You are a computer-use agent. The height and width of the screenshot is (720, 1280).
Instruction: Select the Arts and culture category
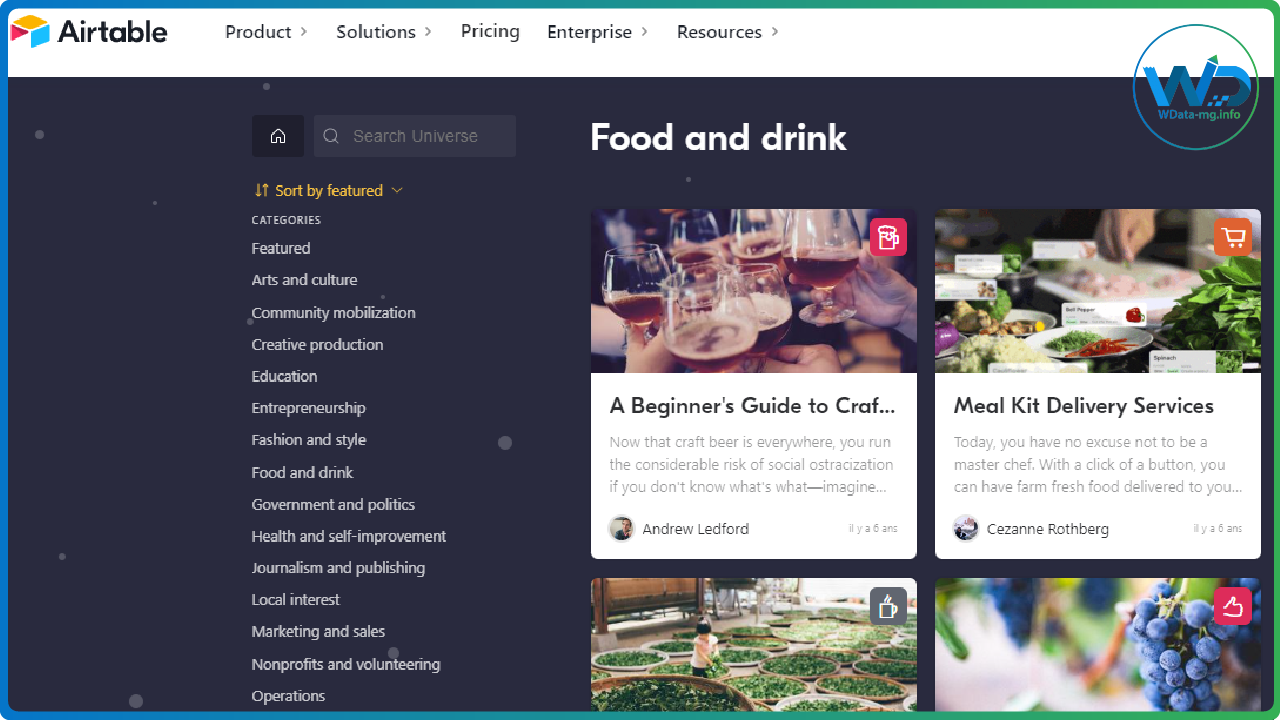pos(304,280)
